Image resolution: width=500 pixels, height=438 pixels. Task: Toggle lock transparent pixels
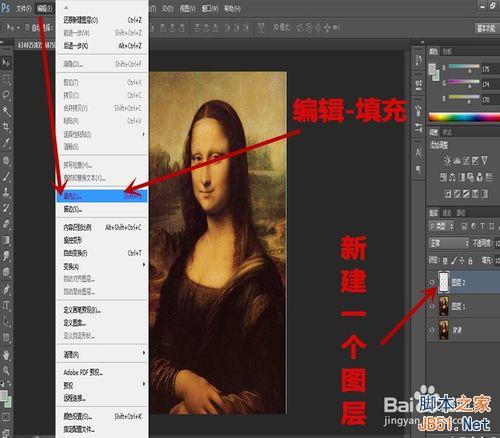(445, 260)
